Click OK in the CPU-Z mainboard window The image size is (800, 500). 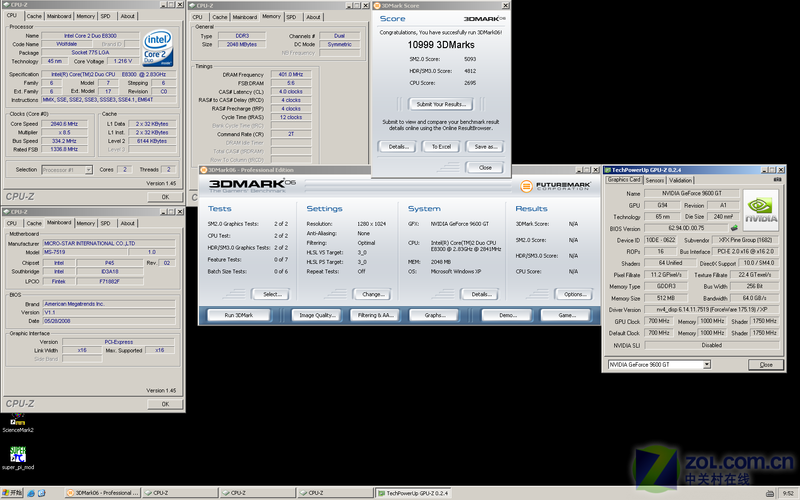pyautogui.click(x=165, y=404)
